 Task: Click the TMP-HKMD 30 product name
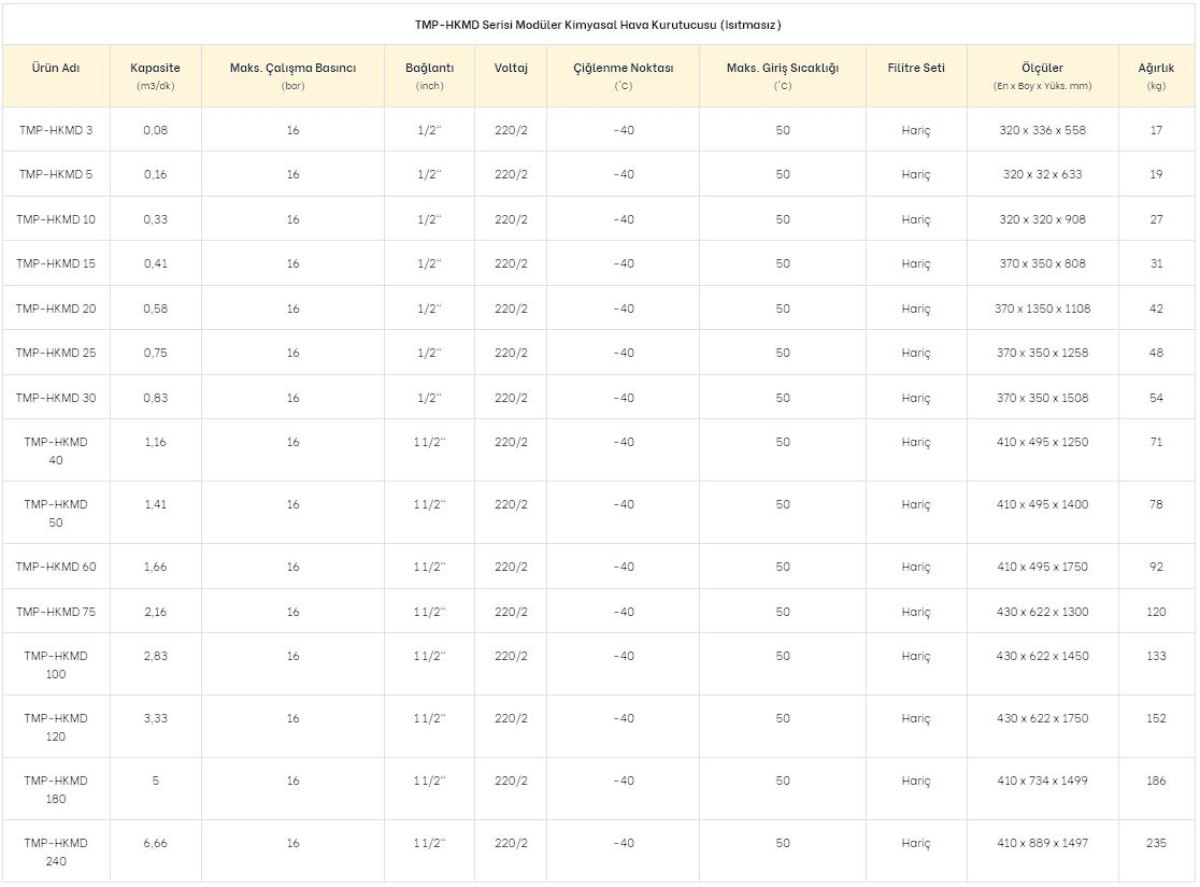[x=56, y=398]
